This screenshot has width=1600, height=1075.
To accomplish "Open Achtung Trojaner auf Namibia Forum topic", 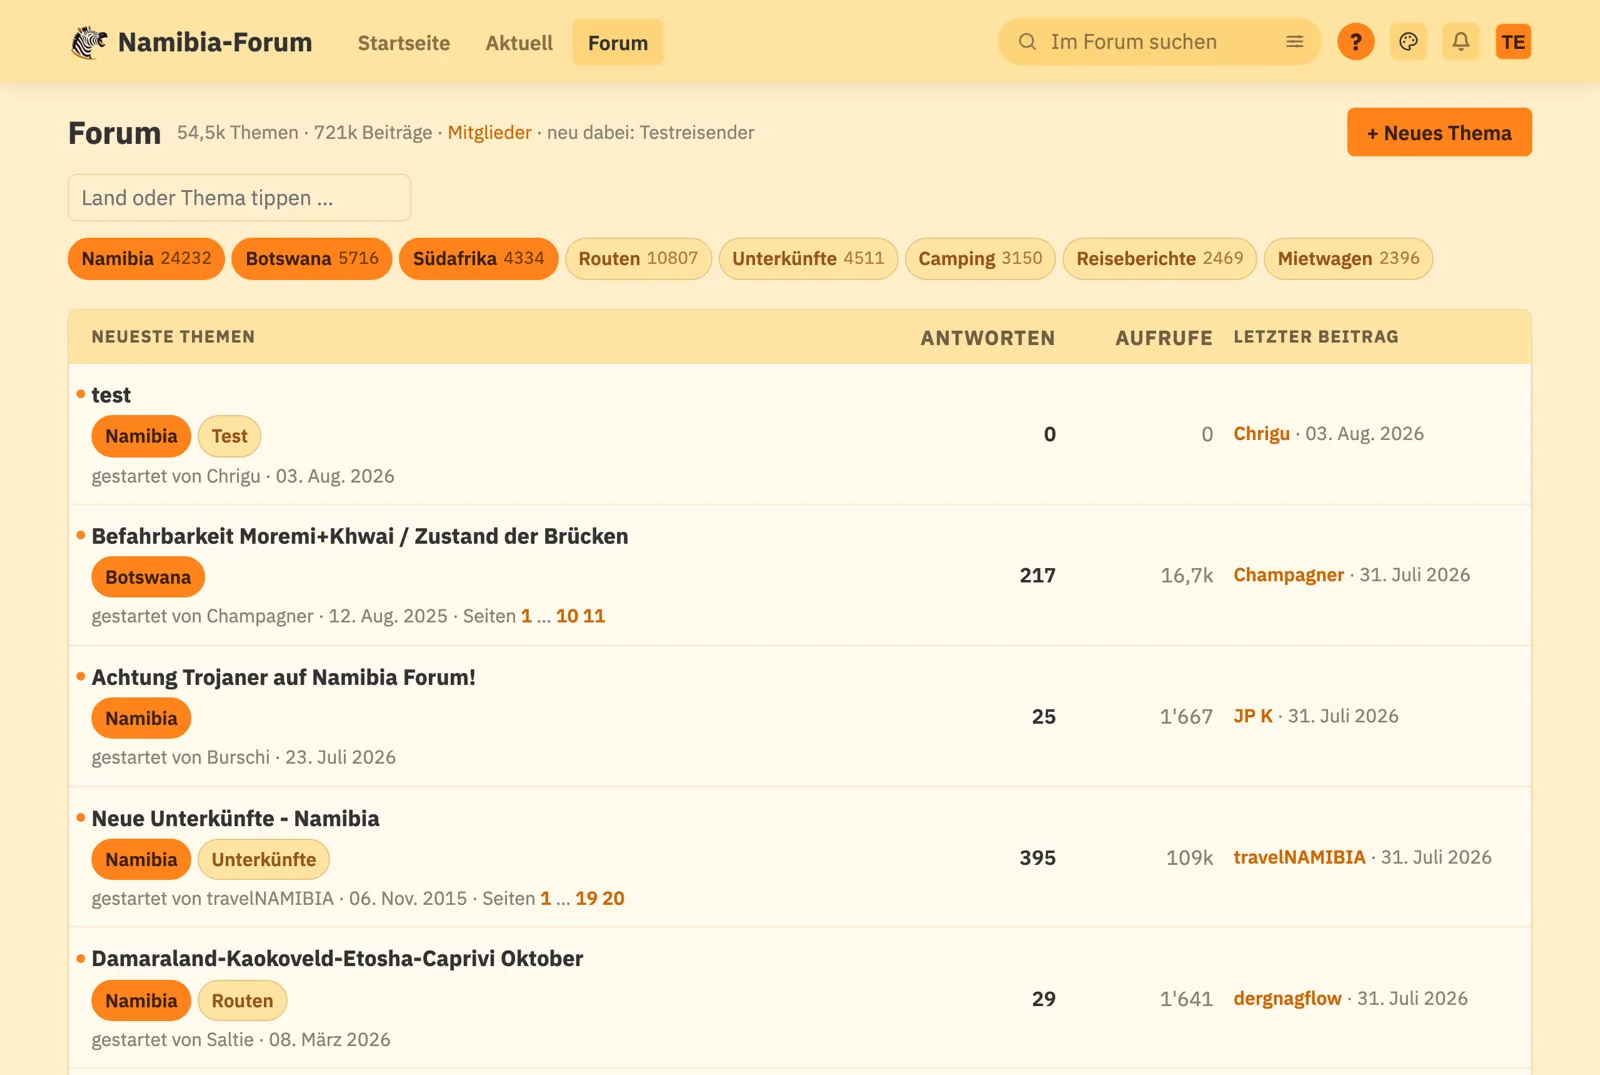I will point(284,677).
